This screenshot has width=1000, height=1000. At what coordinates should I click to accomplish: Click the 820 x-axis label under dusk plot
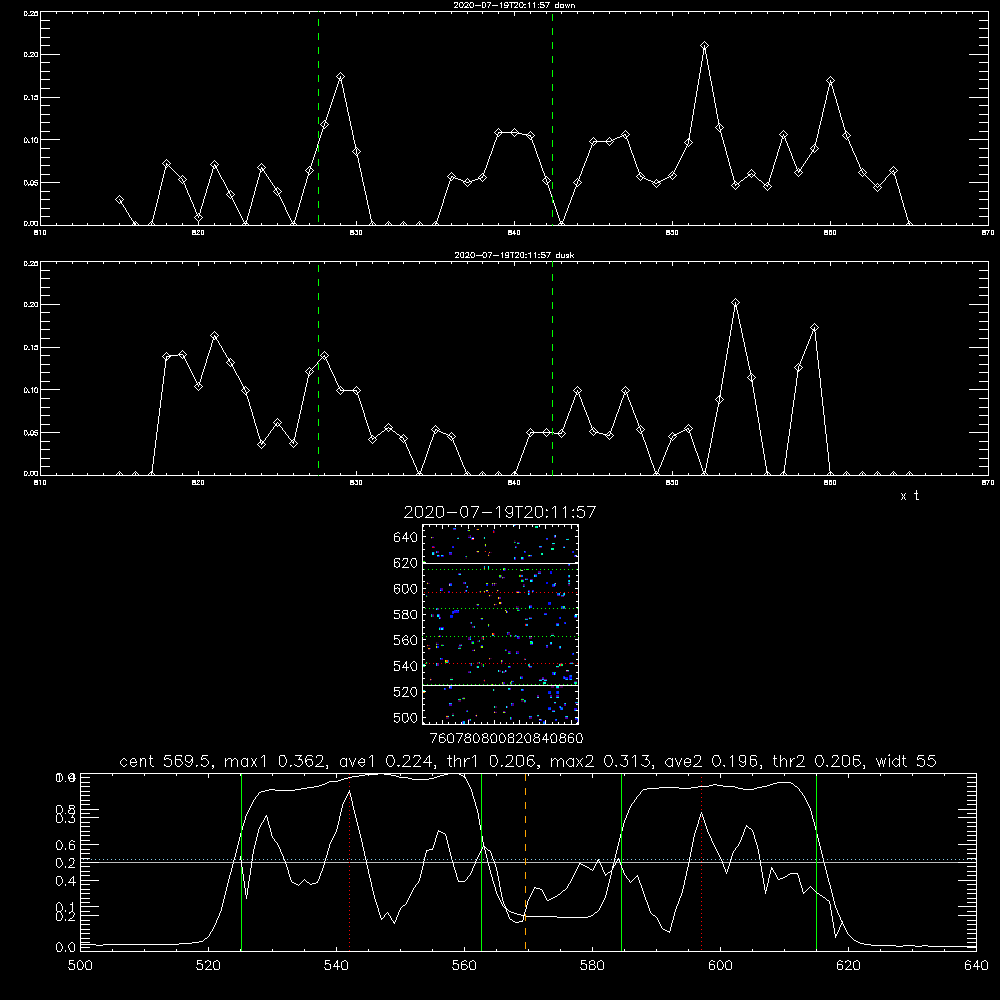tap(198, 483)
